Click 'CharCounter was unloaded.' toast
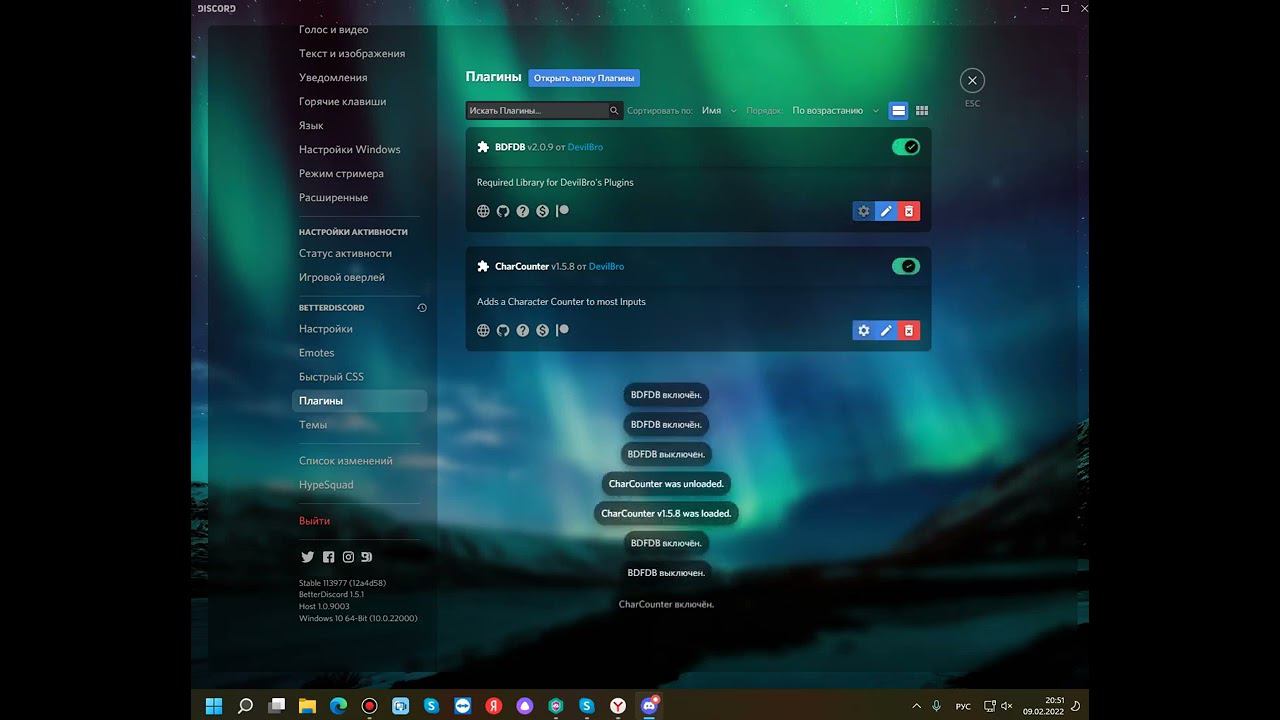Viewport: 1280px width, 720px height. coord(666,484)
